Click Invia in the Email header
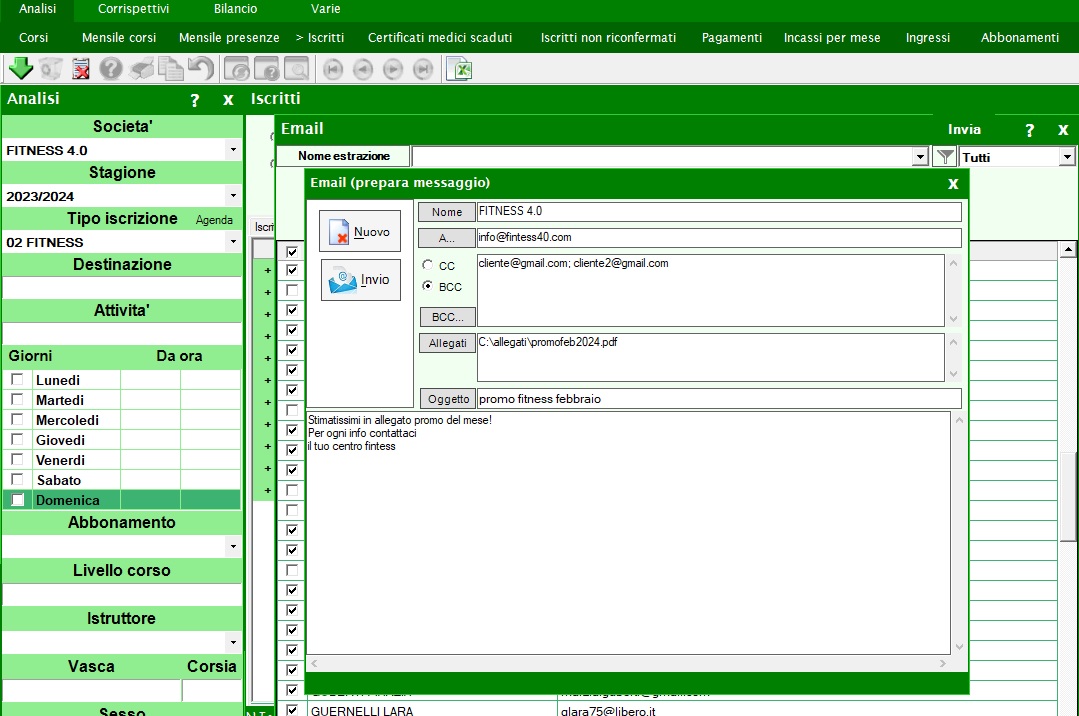This screenshot has height=716, width=1079. tap(964, 129)
